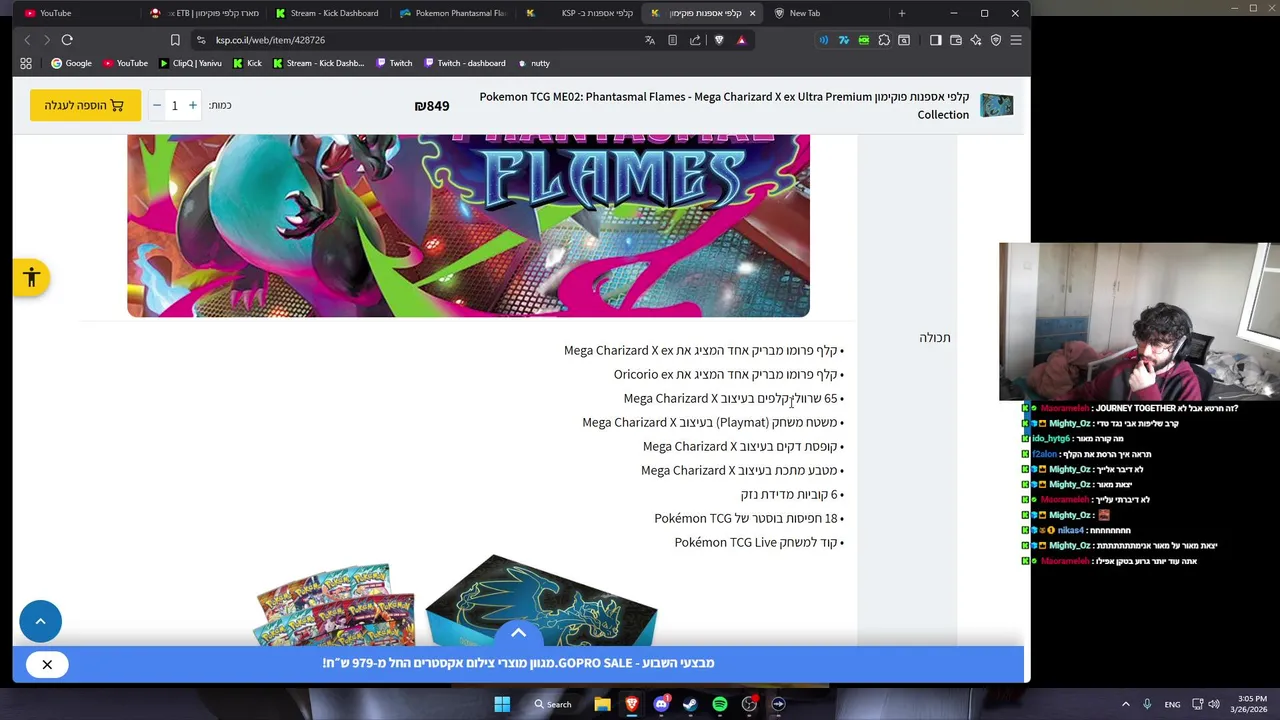Open the Google bookmark
1280x720 pixels.
(71, 63)
